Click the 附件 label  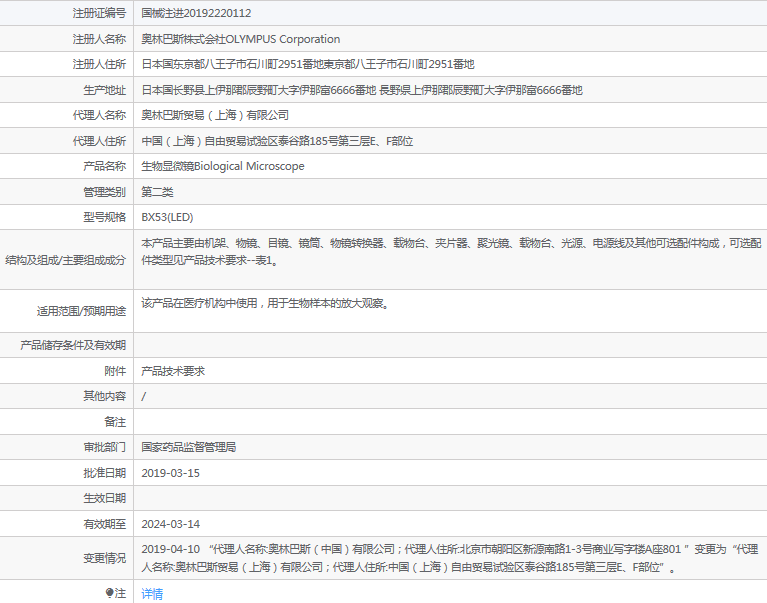(x=115, y=371)
